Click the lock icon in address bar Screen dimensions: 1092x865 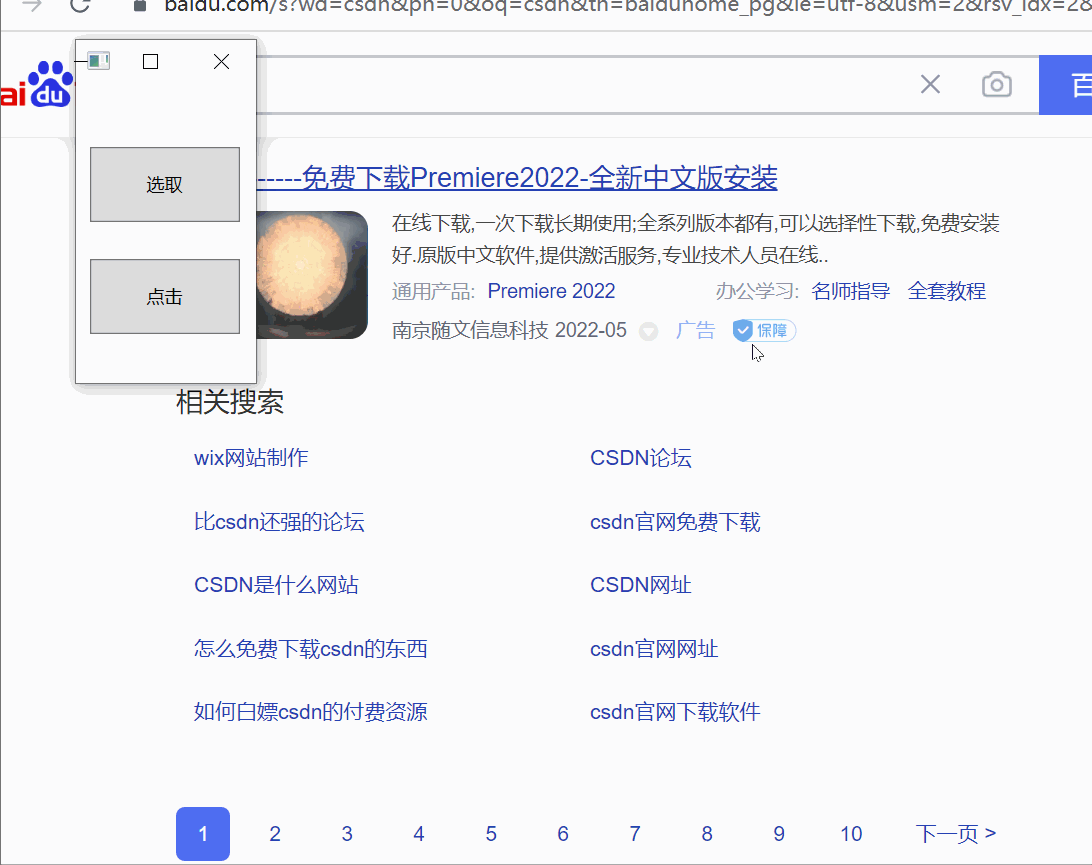pyautogui.click(x=139, y=6)
